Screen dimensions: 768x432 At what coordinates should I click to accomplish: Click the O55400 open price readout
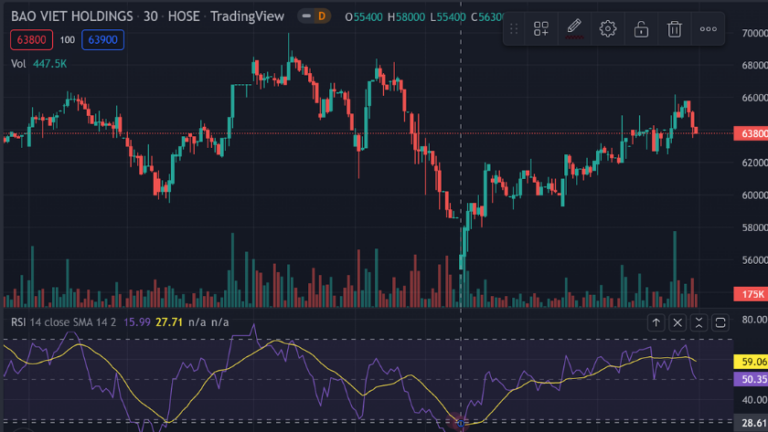[363, 17]
